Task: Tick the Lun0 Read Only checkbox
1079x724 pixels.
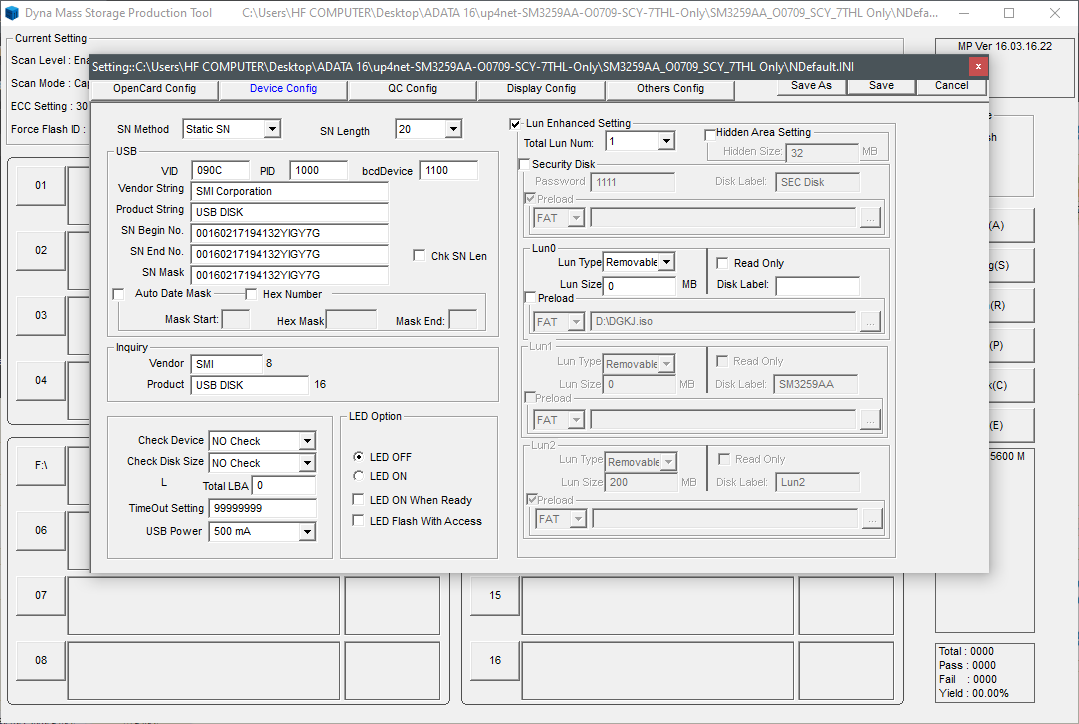Action: (x=723, y=263)
